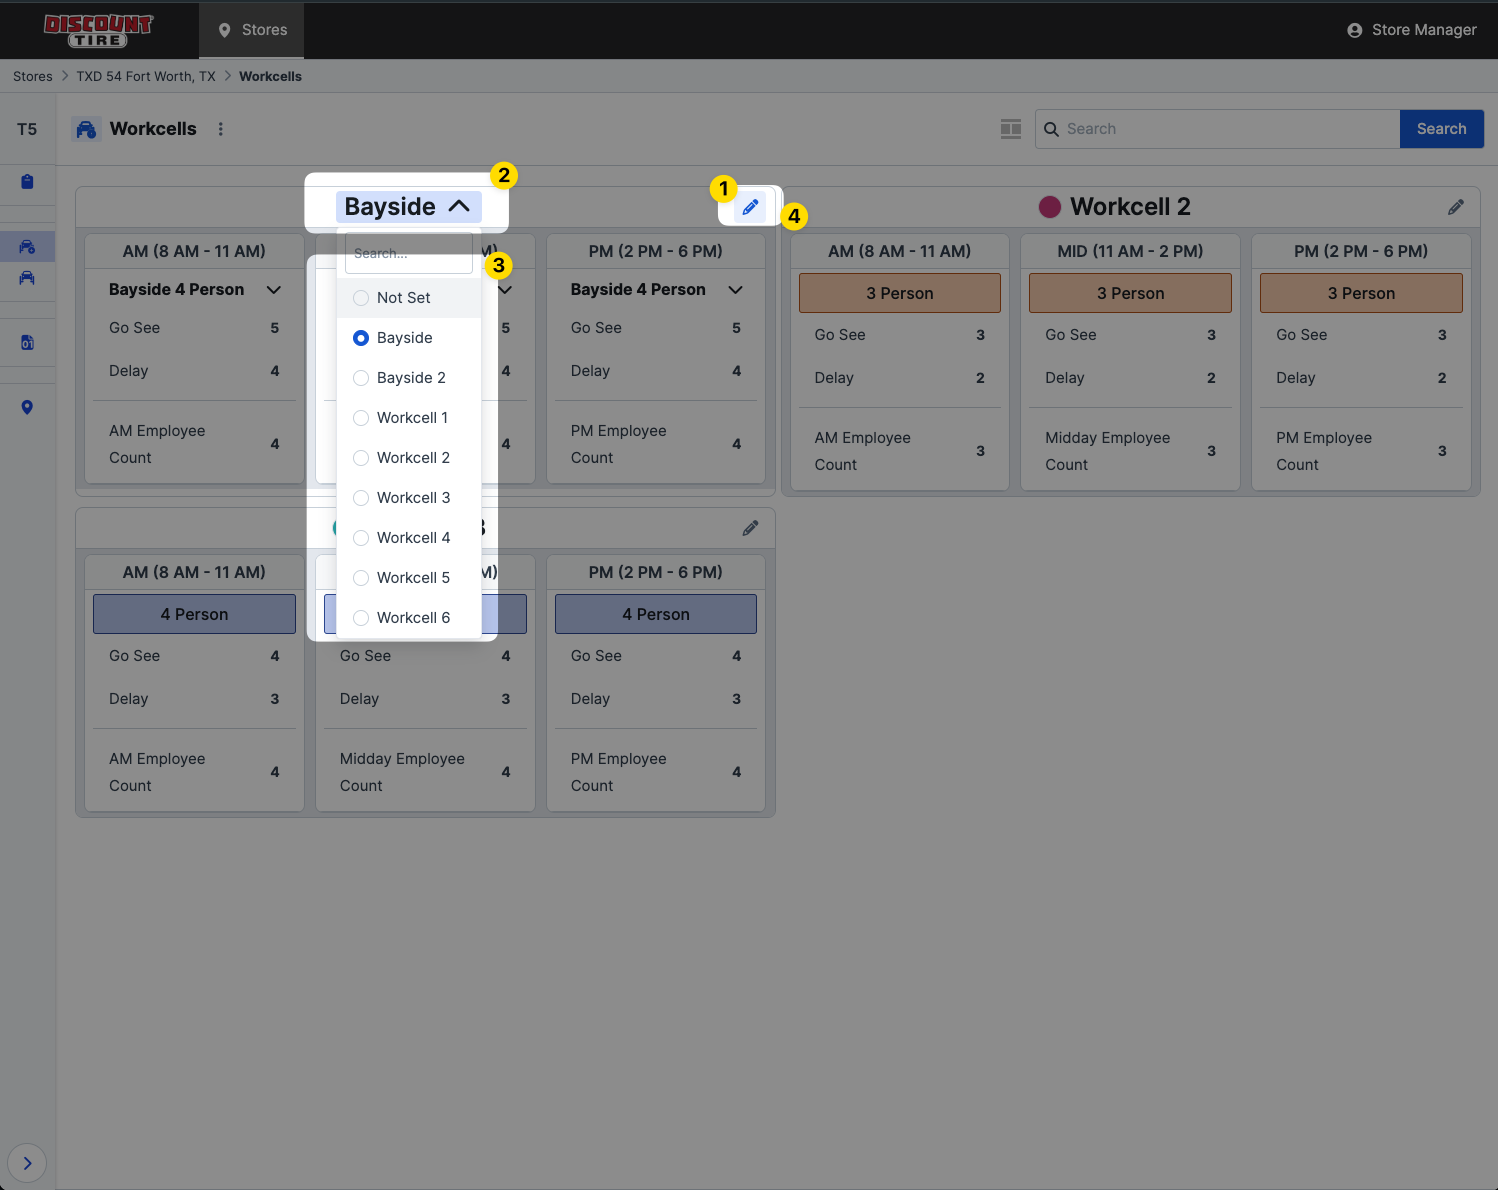Click the car icon below selected sidebar item
Viewport: 1498px width, 1190px height.
27,278
